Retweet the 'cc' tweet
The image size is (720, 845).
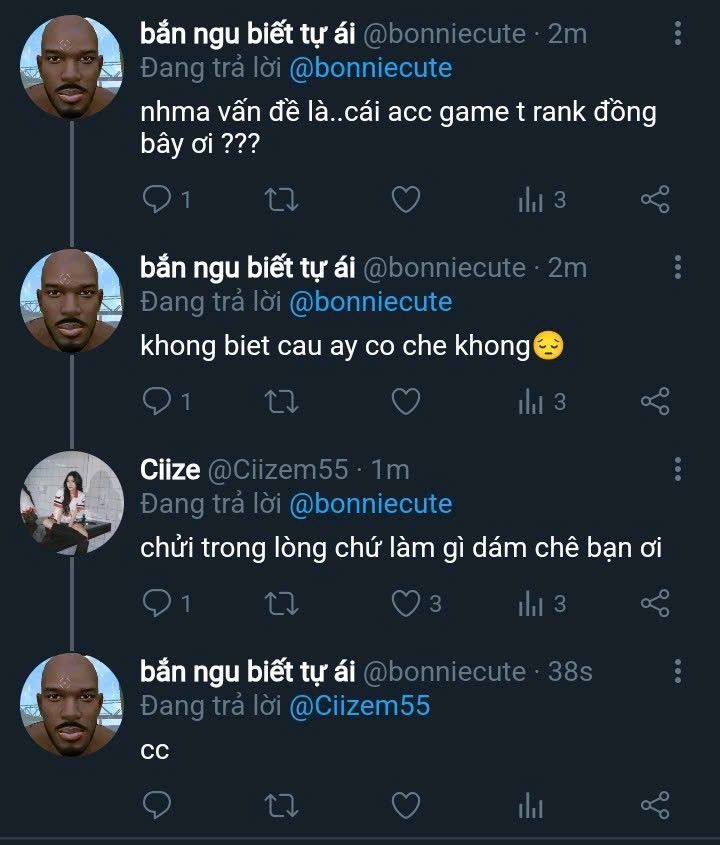click(281, 805)
